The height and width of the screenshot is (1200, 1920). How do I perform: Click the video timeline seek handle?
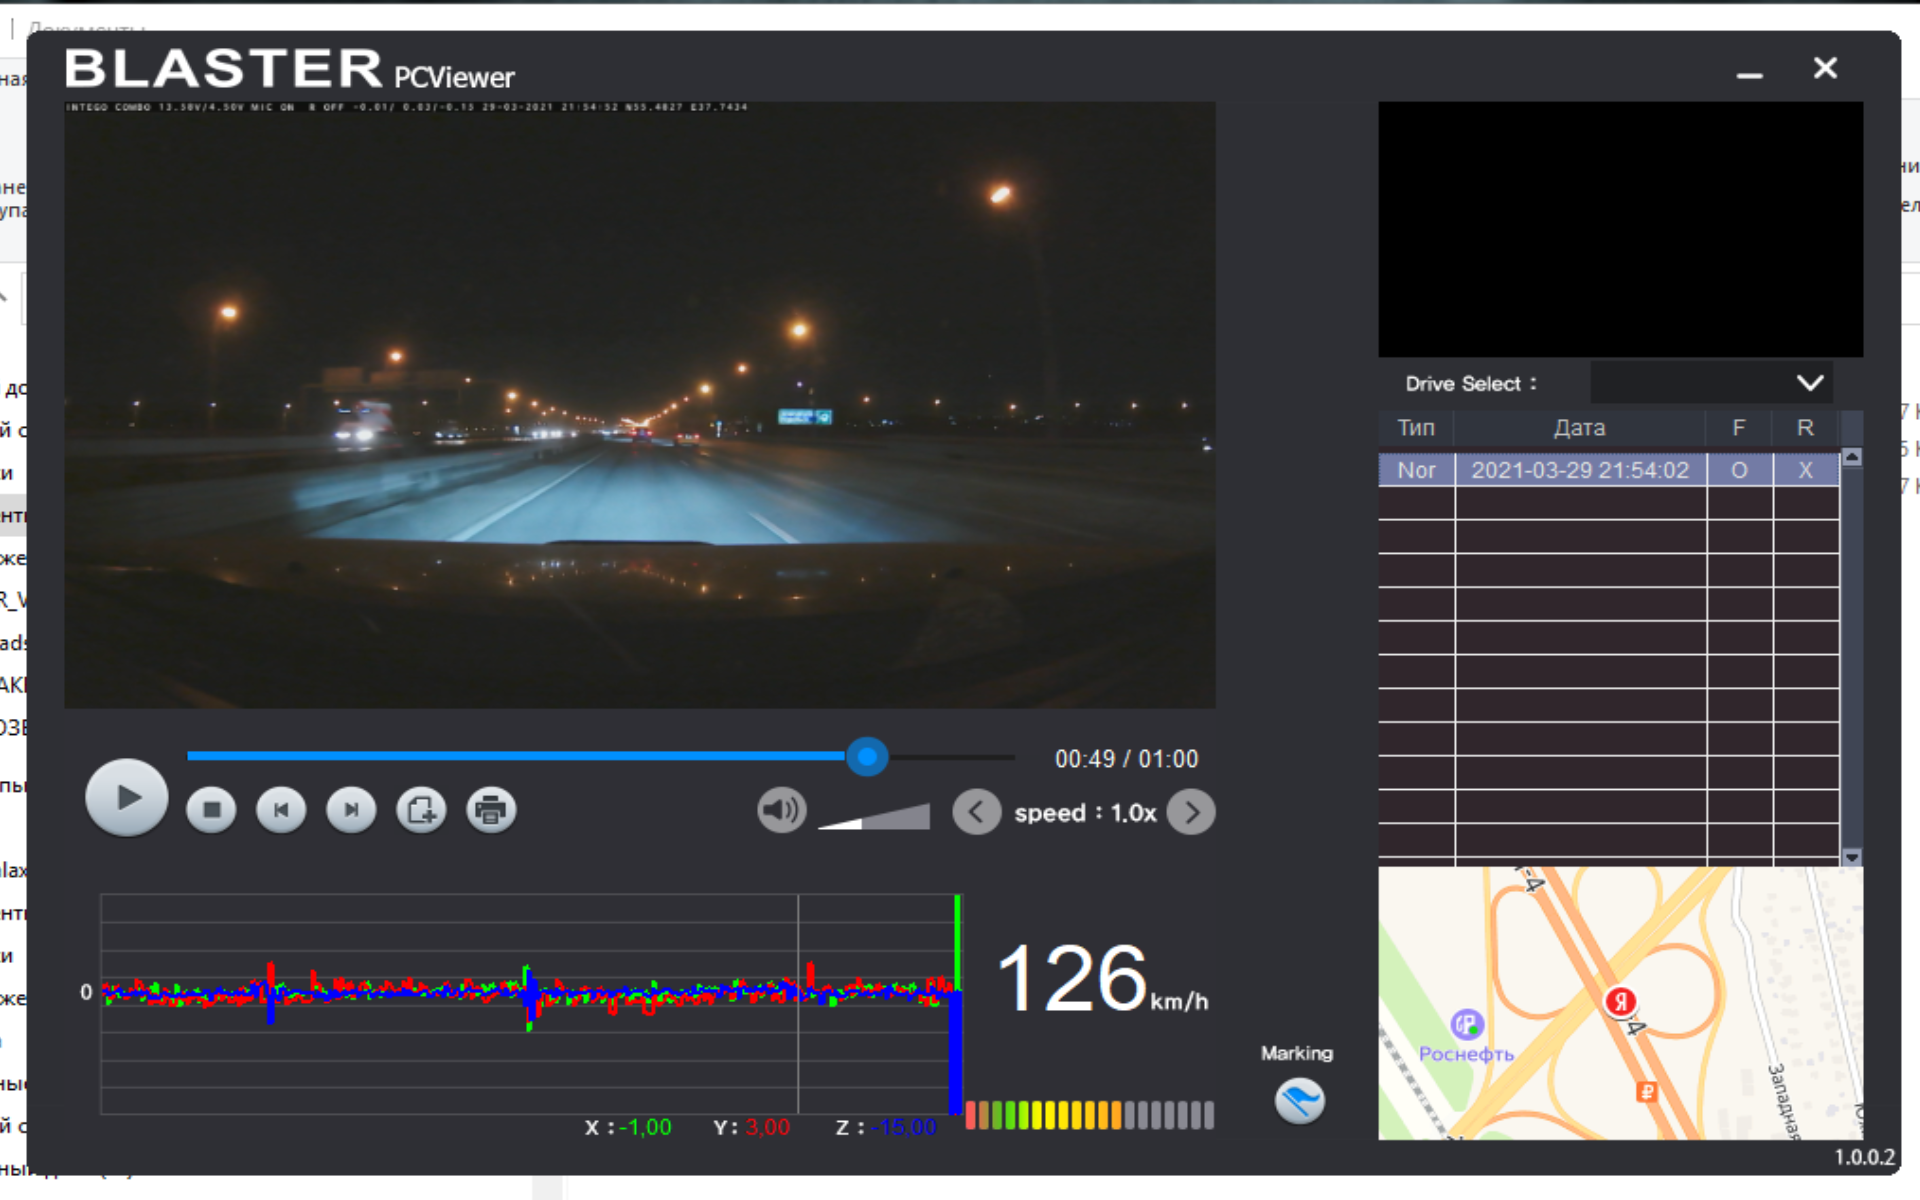[x=867, y=757]
